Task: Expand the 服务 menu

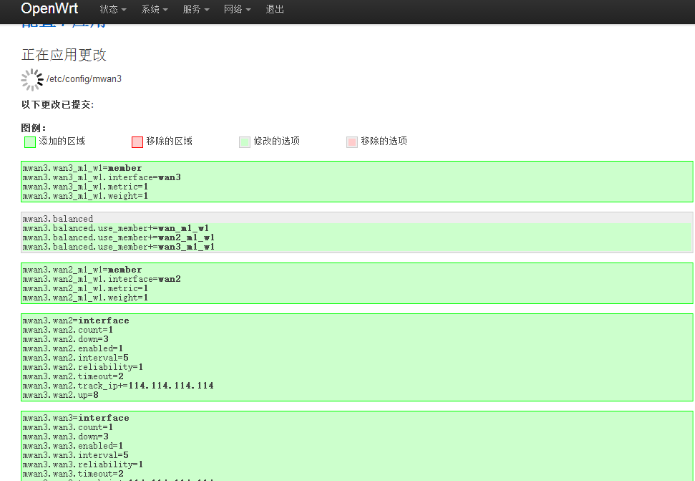Action: [196, 9]
